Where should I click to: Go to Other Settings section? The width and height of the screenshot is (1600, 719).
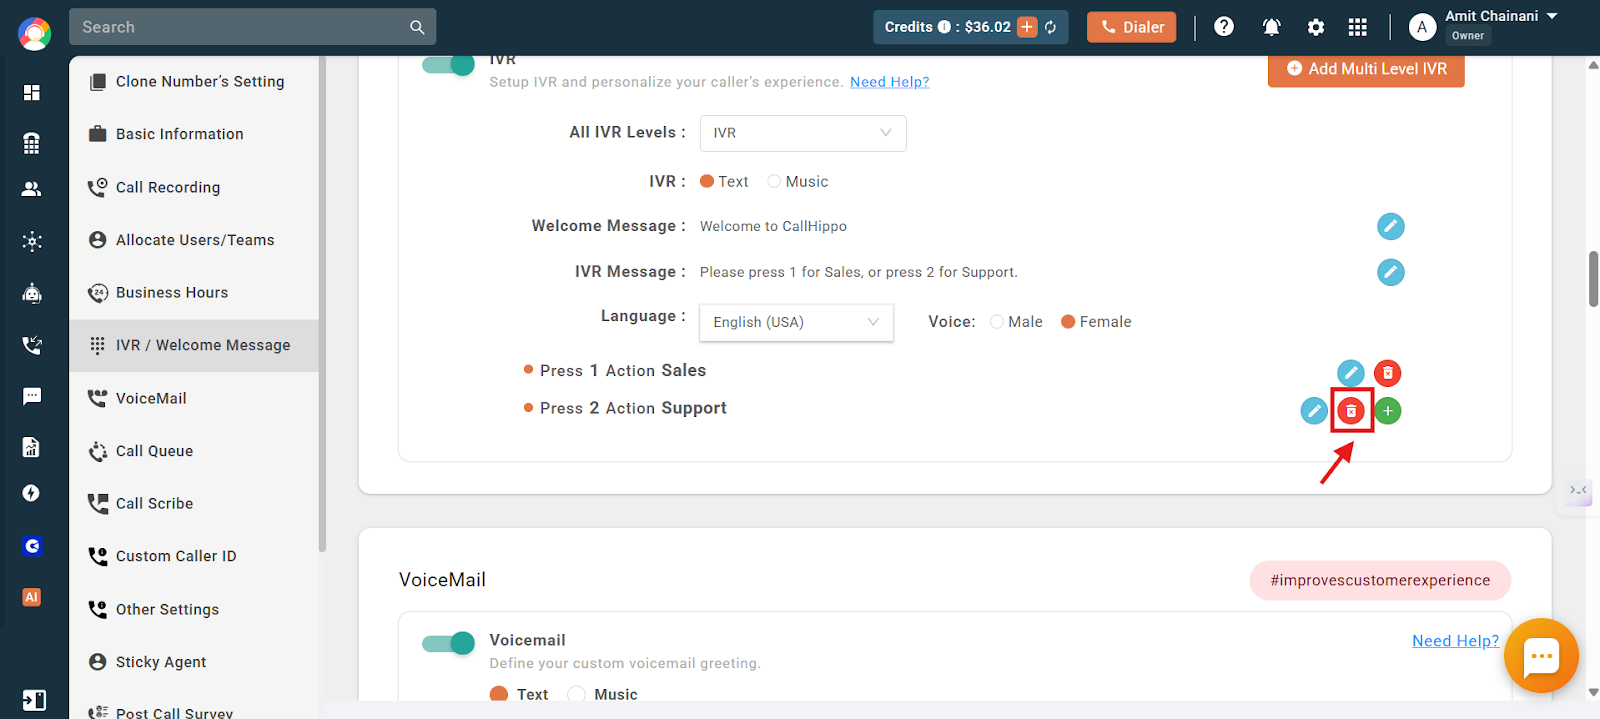pos(194,609)
